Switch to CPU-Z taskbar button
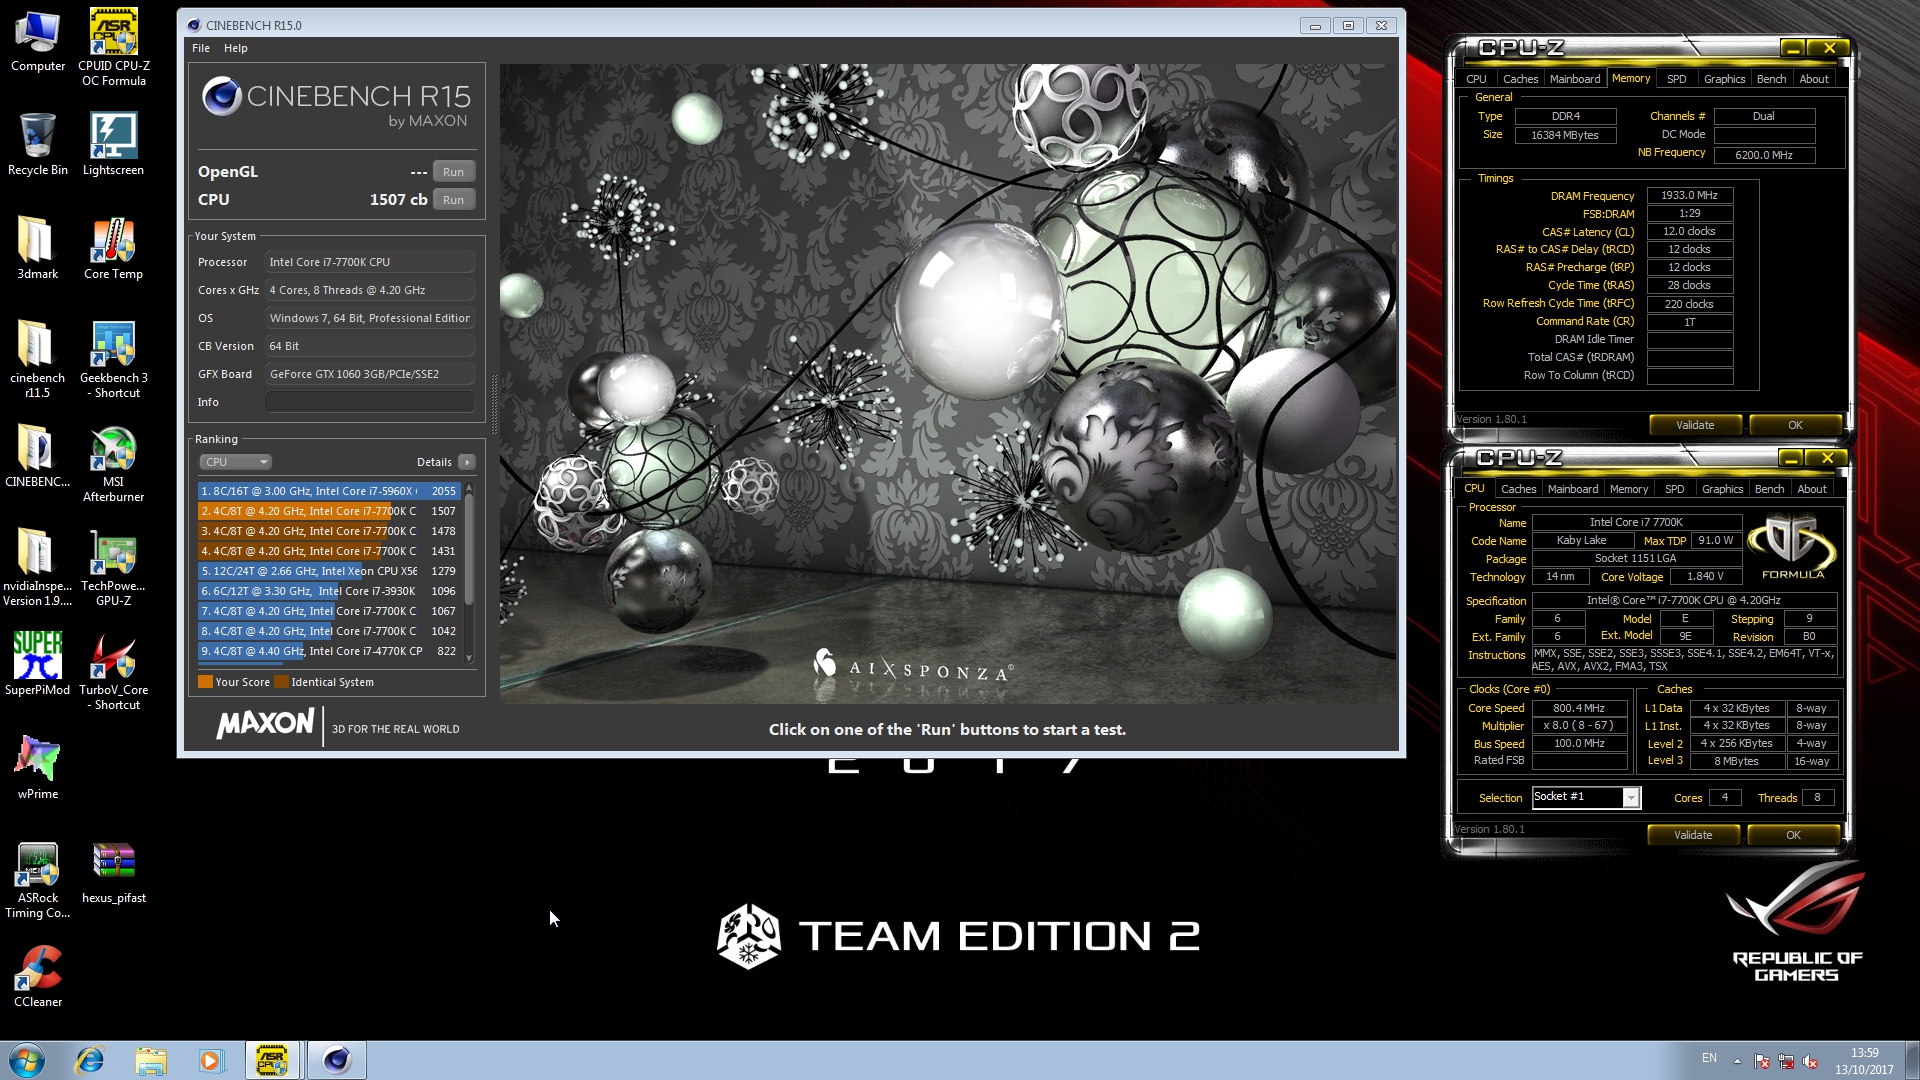 (272, 1060)
